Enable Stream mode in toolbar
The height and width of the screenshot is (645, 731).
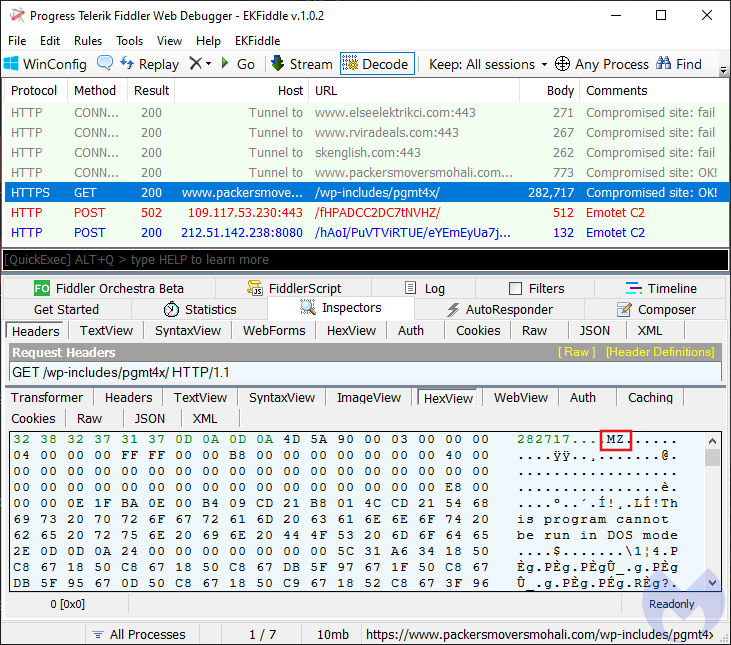tap(301, 64)
